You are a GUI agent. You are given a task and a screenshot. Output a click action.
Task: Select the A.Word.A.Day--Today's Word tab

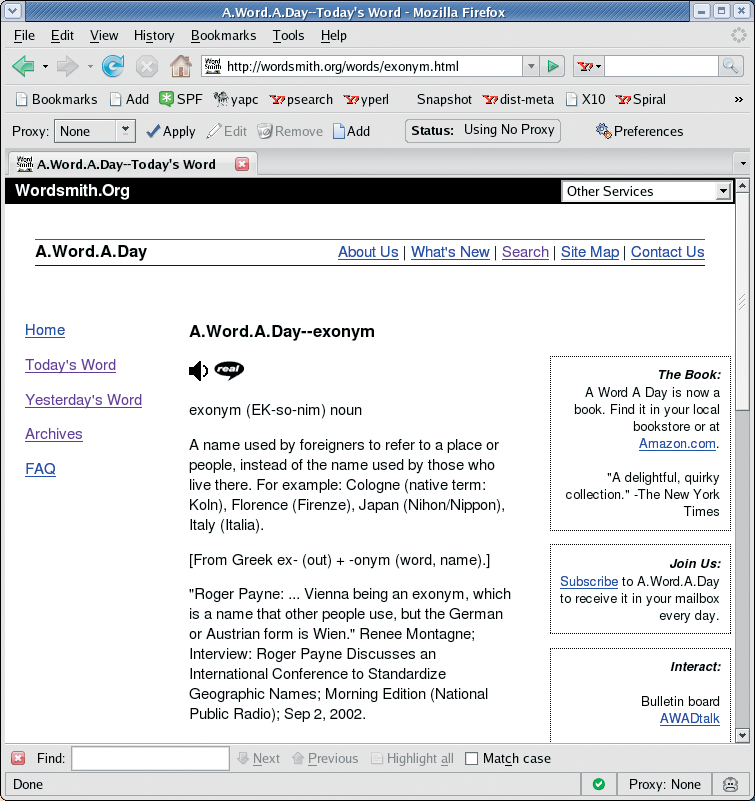coord(133,164)
